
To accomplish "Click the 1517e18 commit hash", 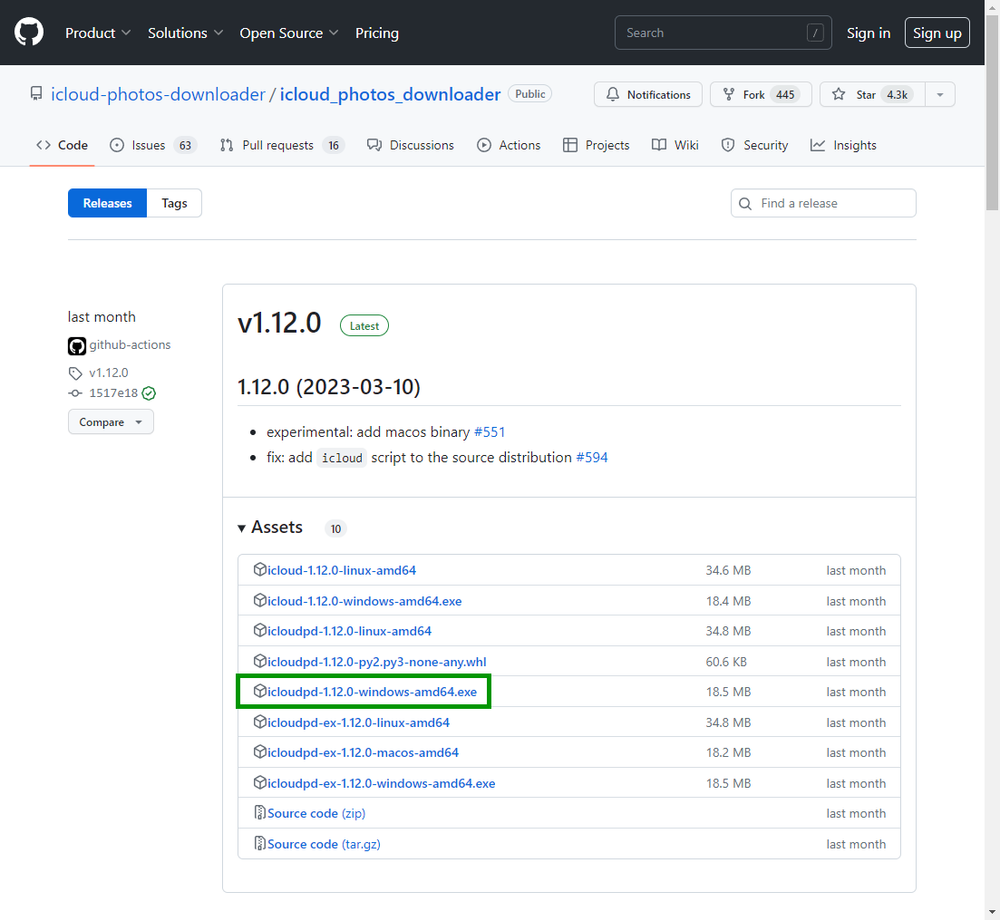I will (x=114, y=393).
